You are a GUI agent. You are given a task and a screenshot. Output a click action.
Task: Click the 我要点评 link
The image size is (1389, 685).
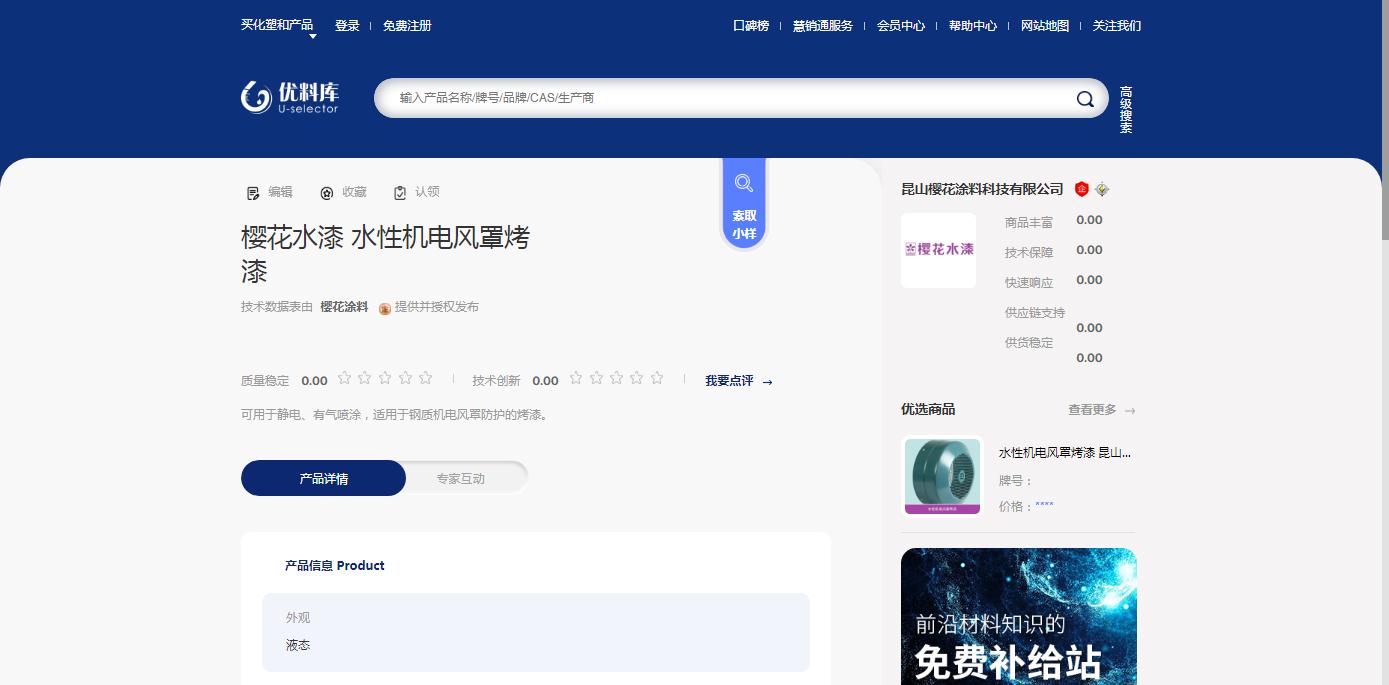729,381
